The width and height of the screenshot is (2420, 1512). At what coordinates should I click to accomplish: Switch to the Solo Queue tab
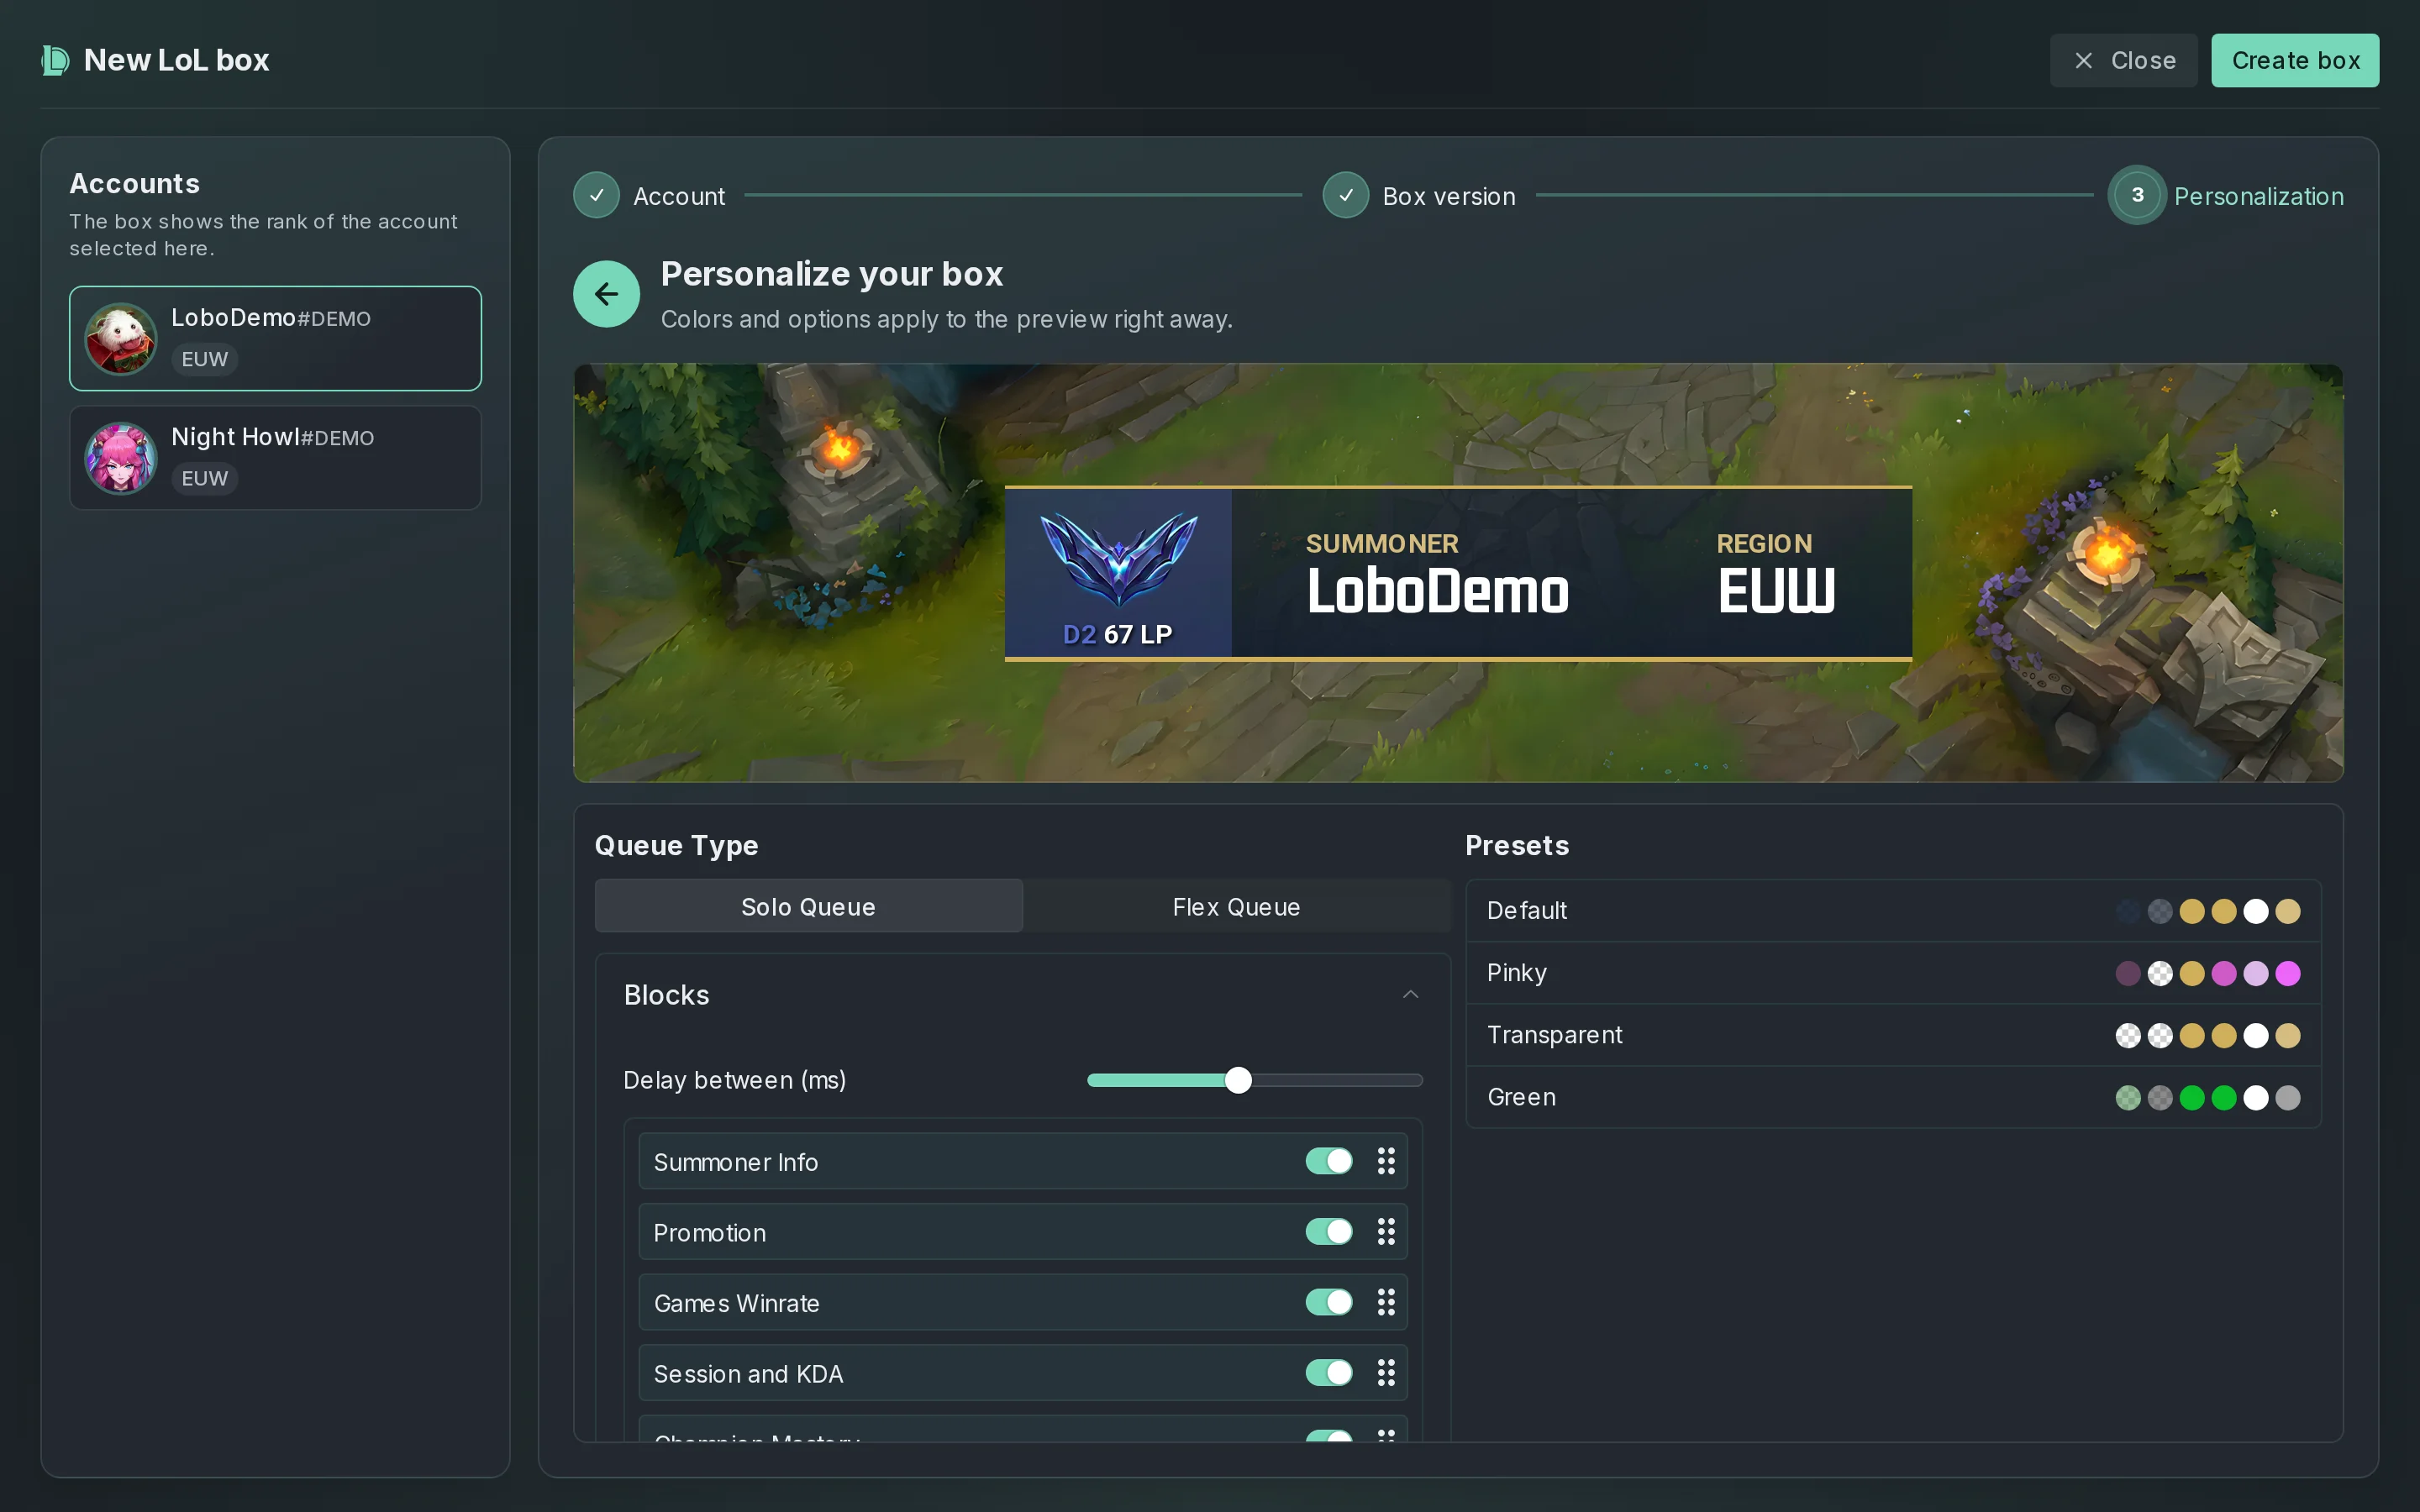pyautogui.click(x=809, y=906)
